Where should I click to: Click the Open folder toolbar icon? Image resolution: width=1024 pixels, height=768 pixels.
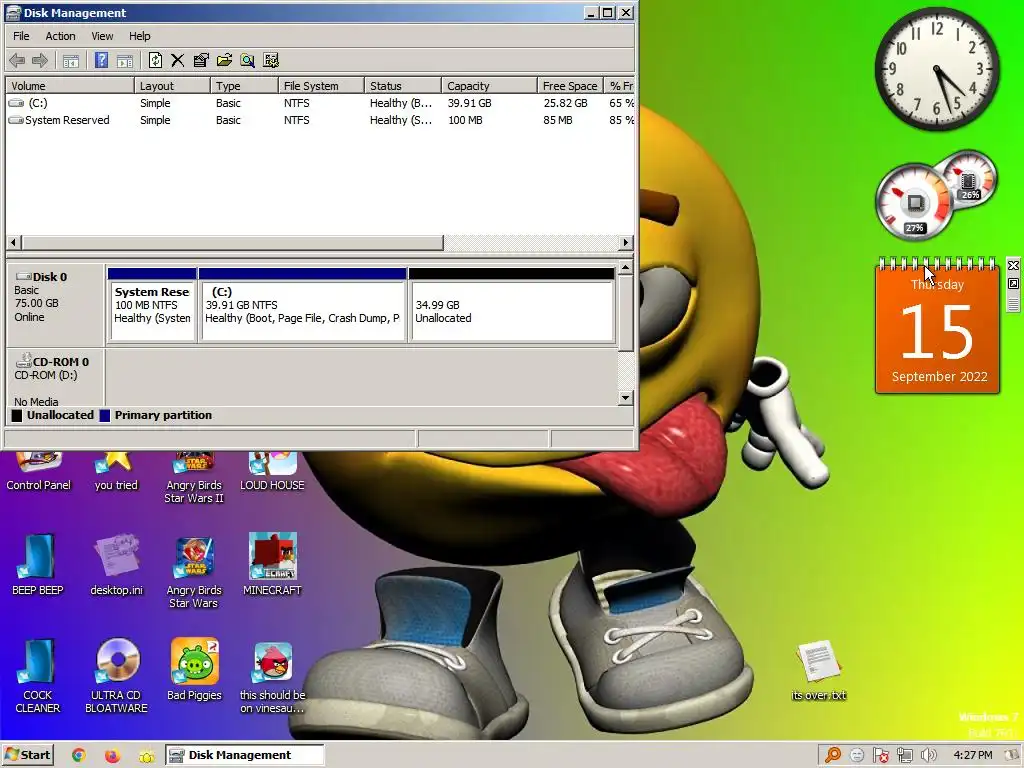point(224,61)
